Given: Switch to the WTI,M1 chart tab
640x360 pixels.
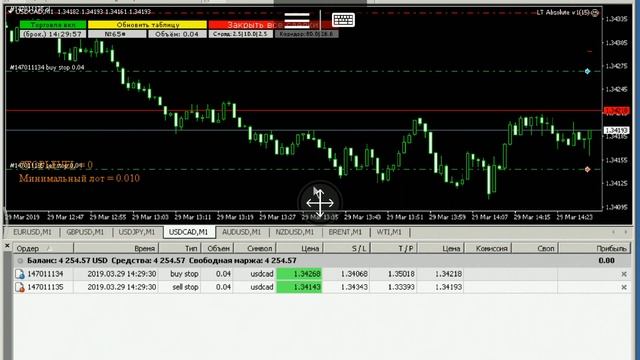Looking at the screenshot, I should (389, 232).
